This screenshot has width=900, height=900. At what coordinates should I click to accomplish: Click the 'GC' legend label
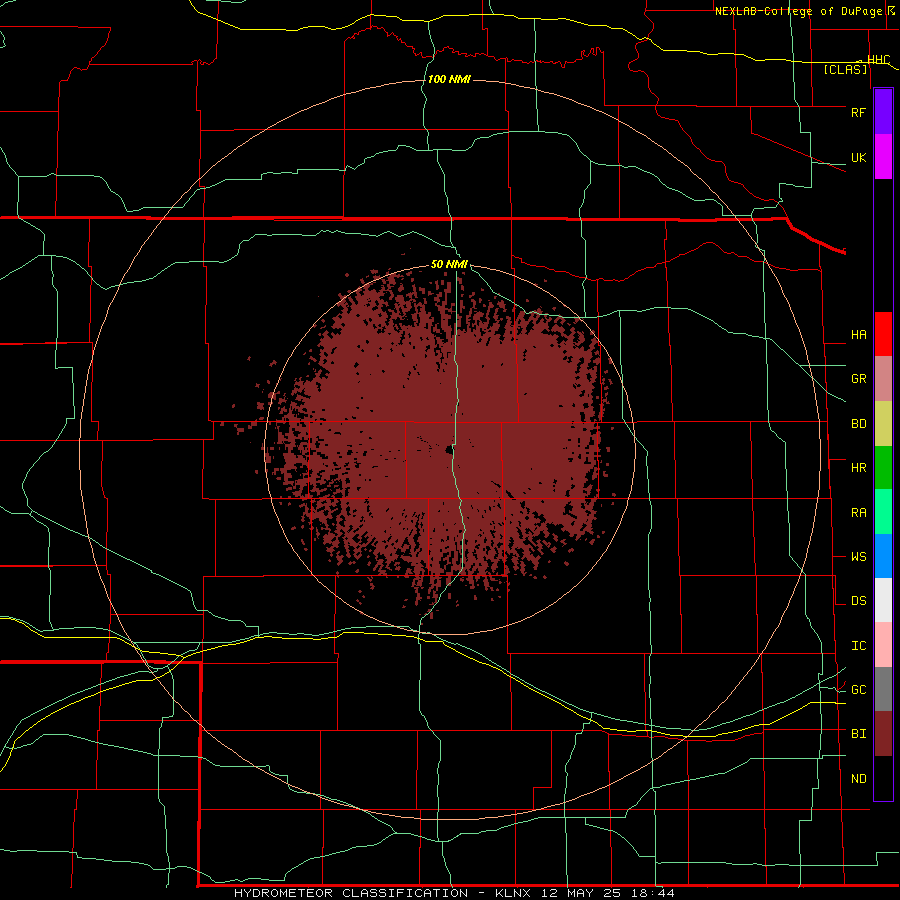858,690
